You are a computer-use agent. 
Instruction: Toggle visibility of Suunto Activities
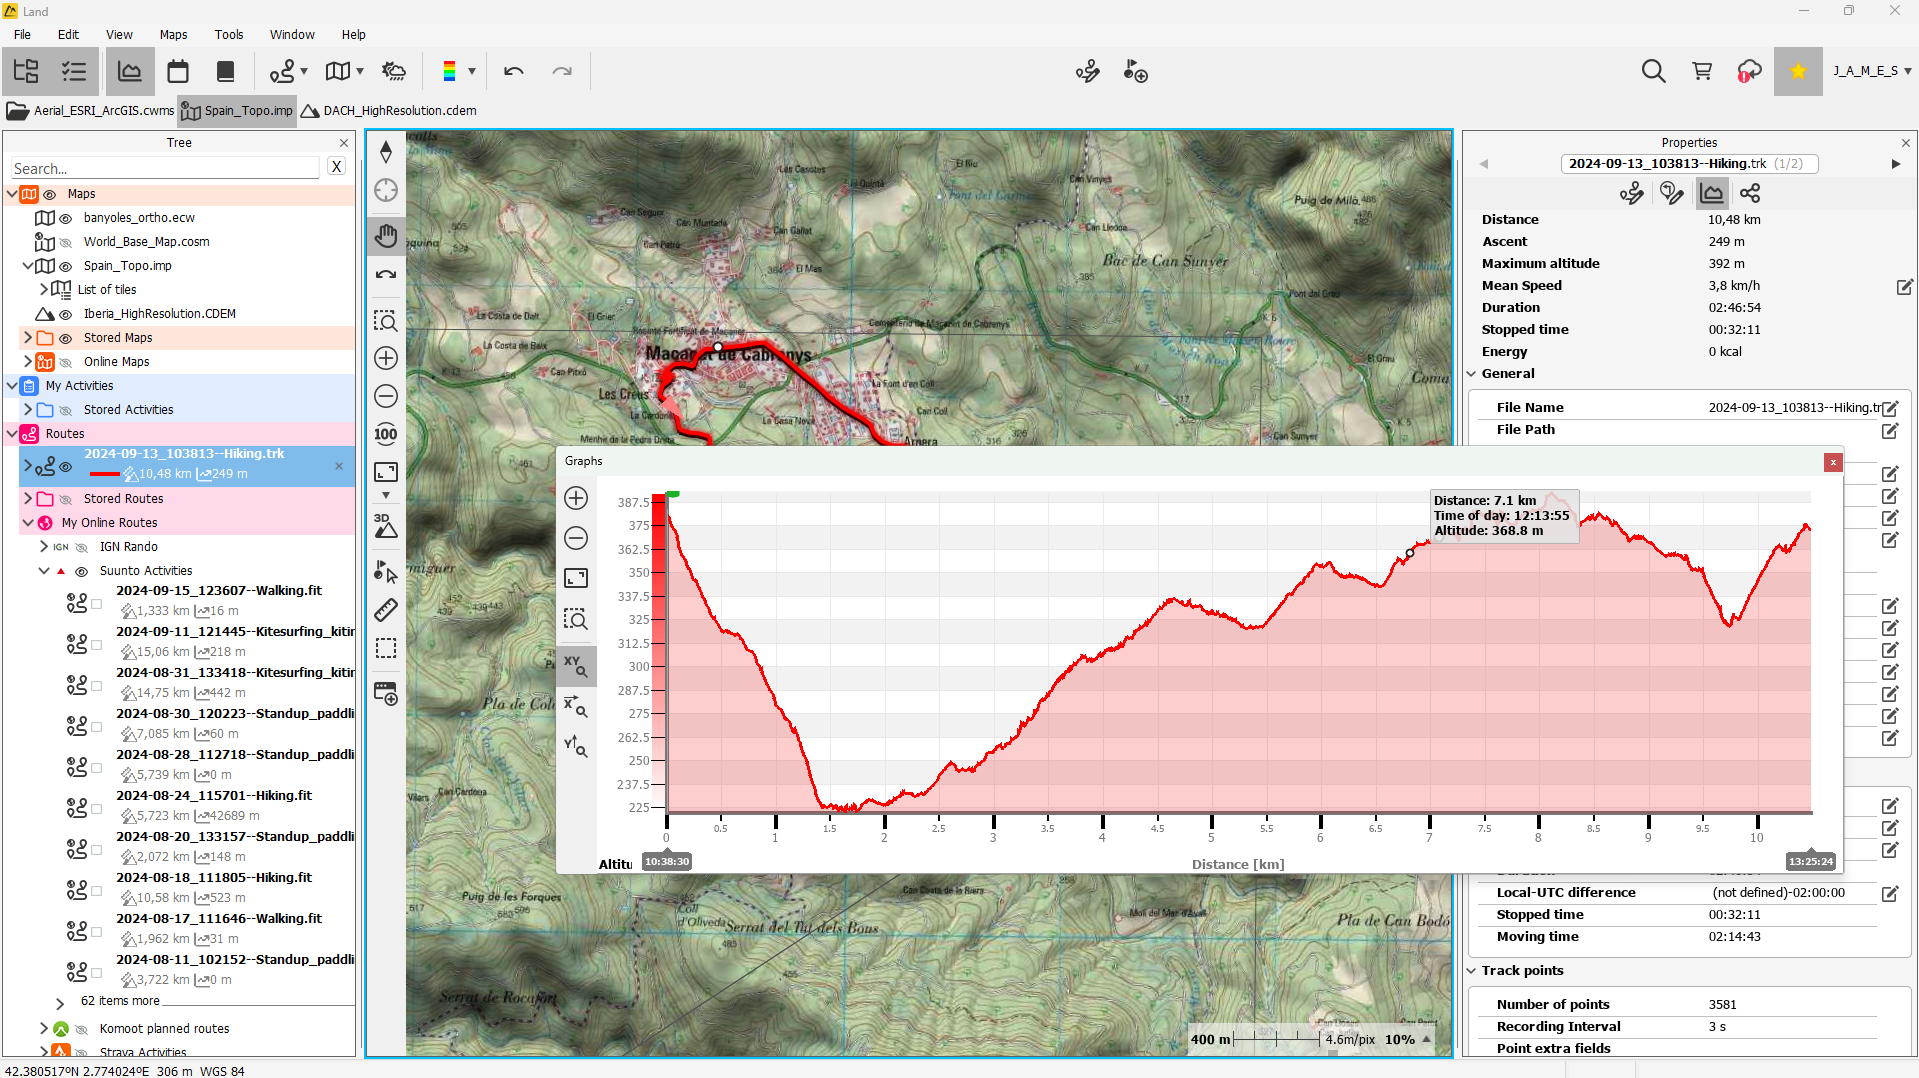[82, 571]
